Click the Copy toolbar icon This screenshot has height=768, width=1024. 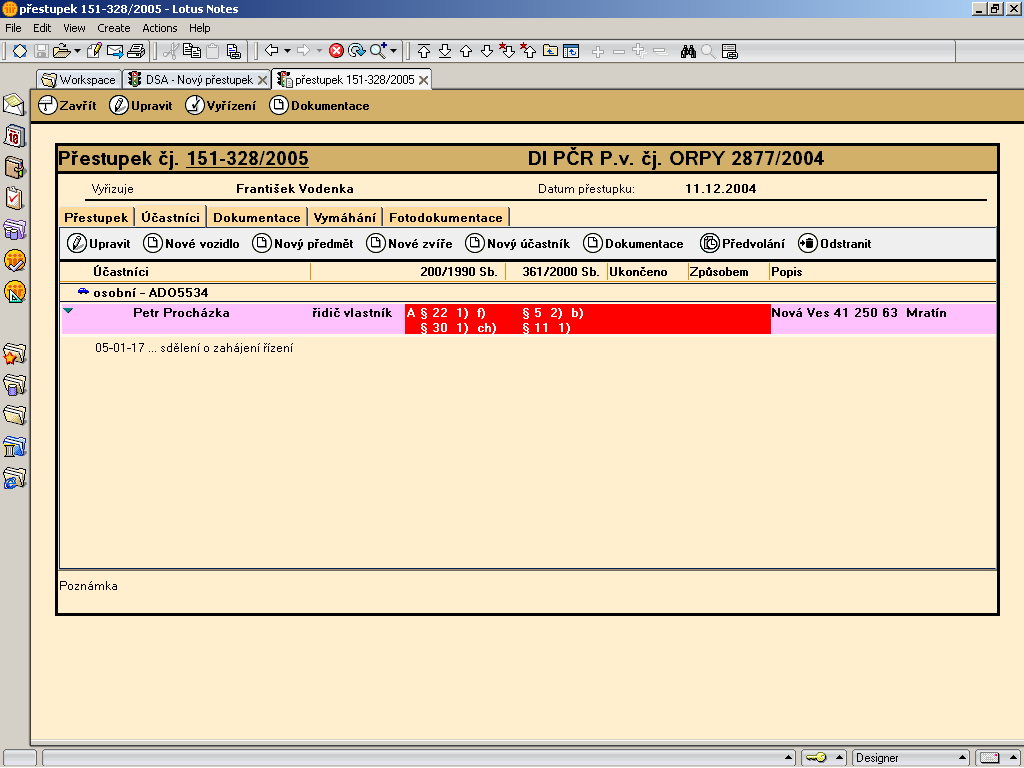pos(192,51)
